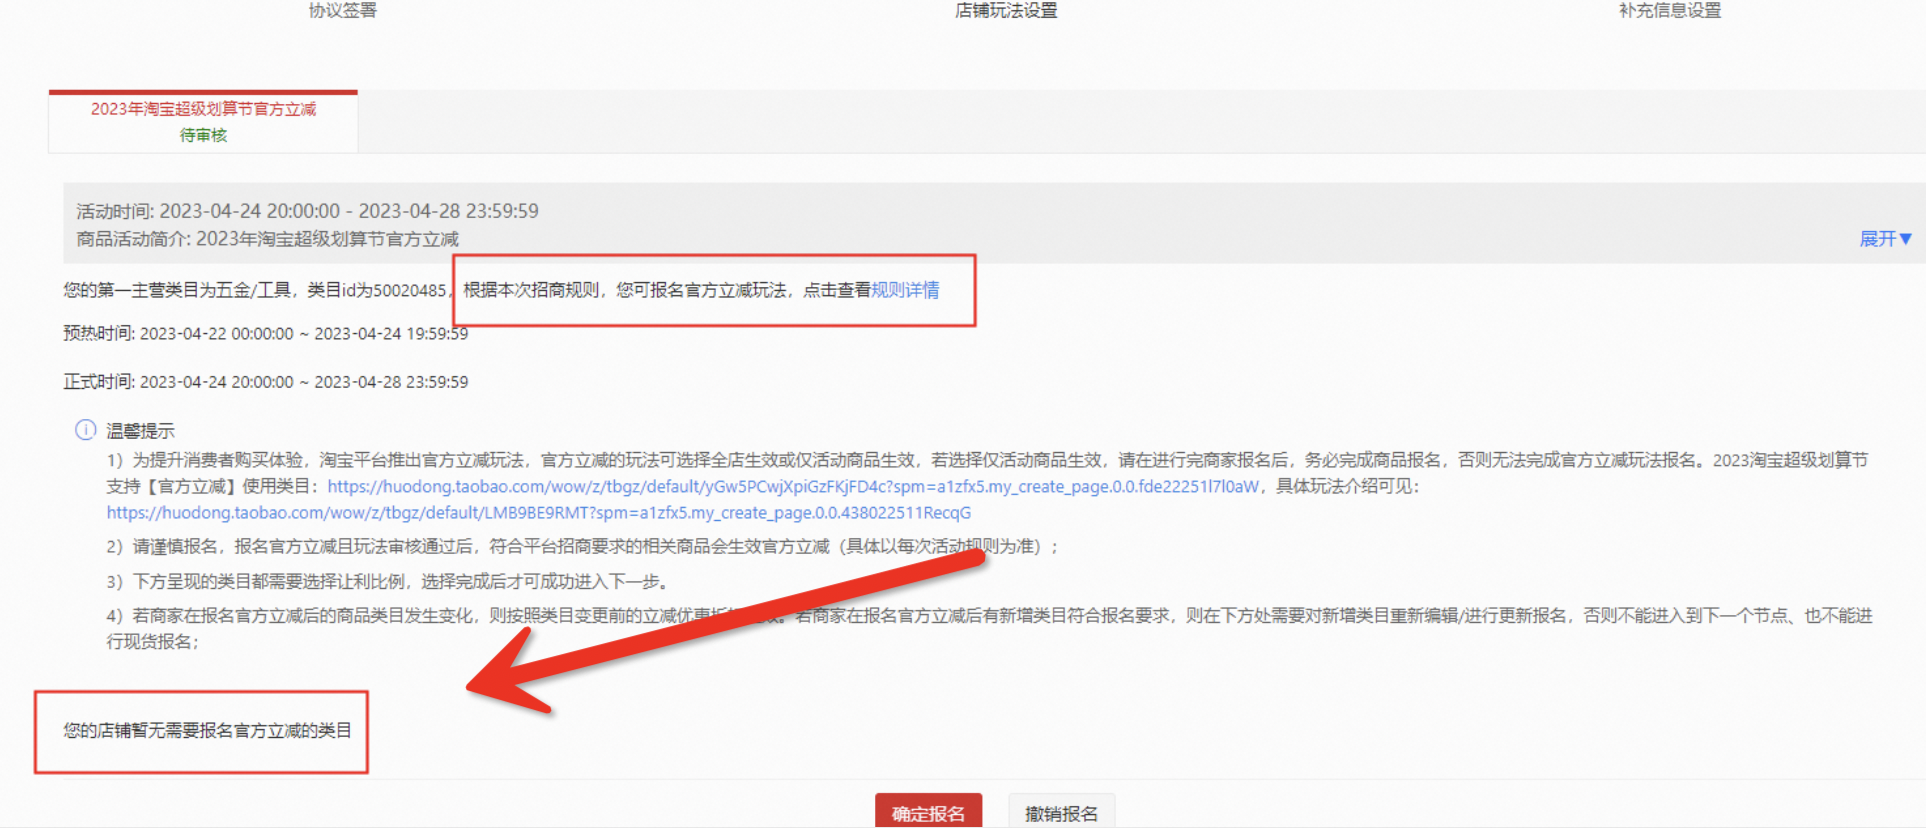Click the 您的店铺暂无需要报名官方立减的类目 message
Image resolution: width=1926 pixels, height=828 pixels.
[x=208, y=731]
